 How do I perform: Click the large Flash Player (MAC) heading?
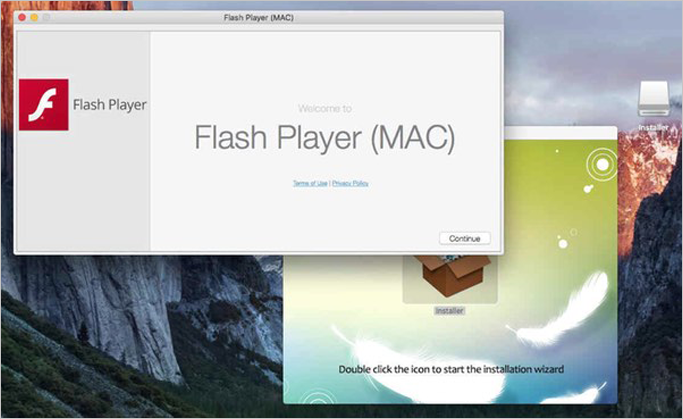[x=325, y=138]
